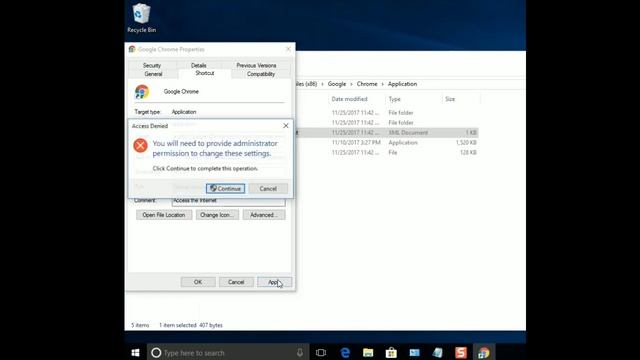Expand the breadcrumb arrow after Google
Screen dimensions: 640x360
[x=351, y=84]
